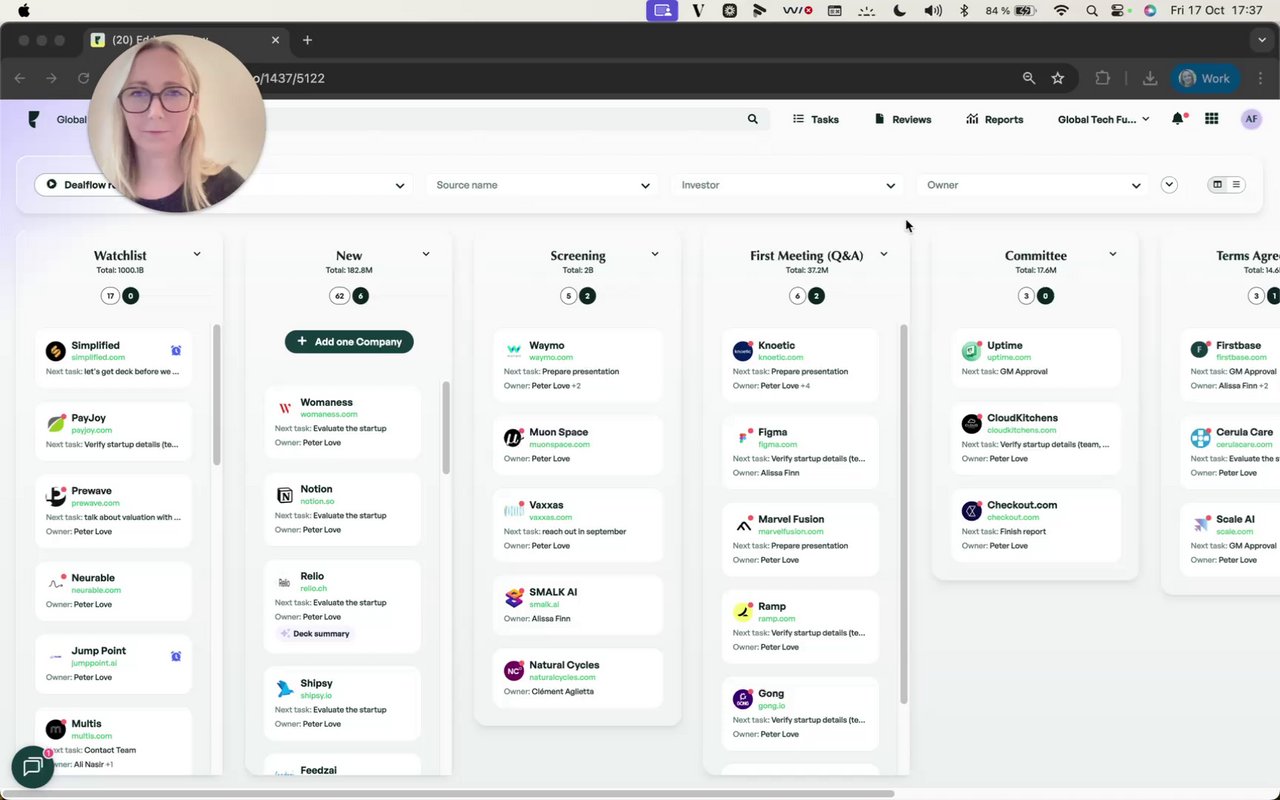This screenshot has height=800, width=1280.
Task: Open the Global Tech Fu... fund selector
Action: click(1103, 119)
